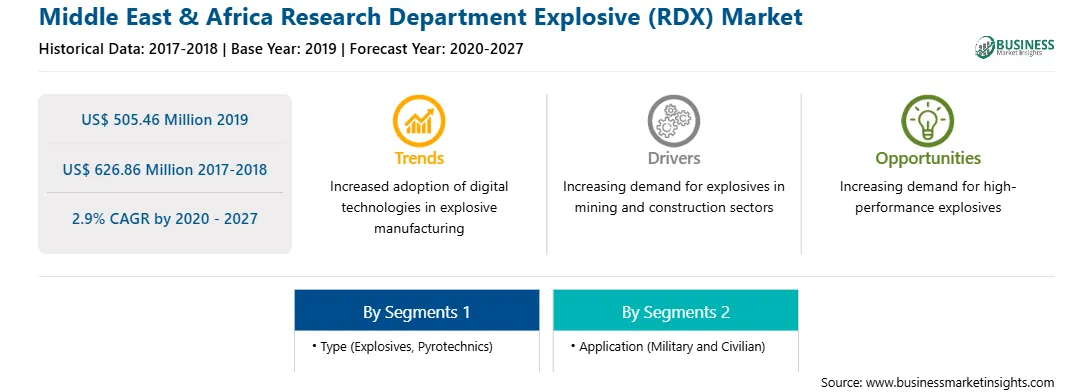Click the high-performance explosives opportunity description
The width and height of the screenshot is (1092, 392).
point(928,197)
